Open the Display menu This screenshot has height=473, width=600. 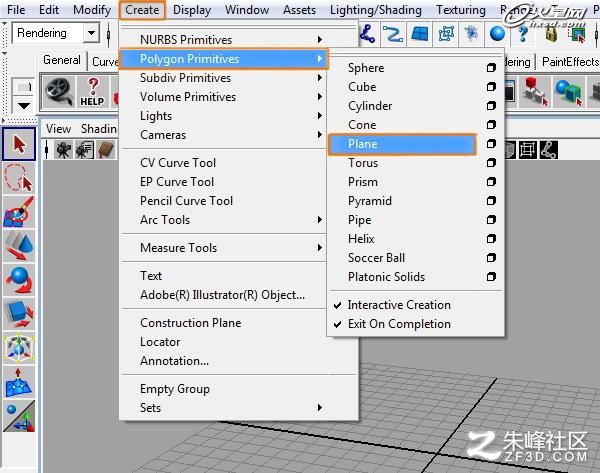[192, 10]
